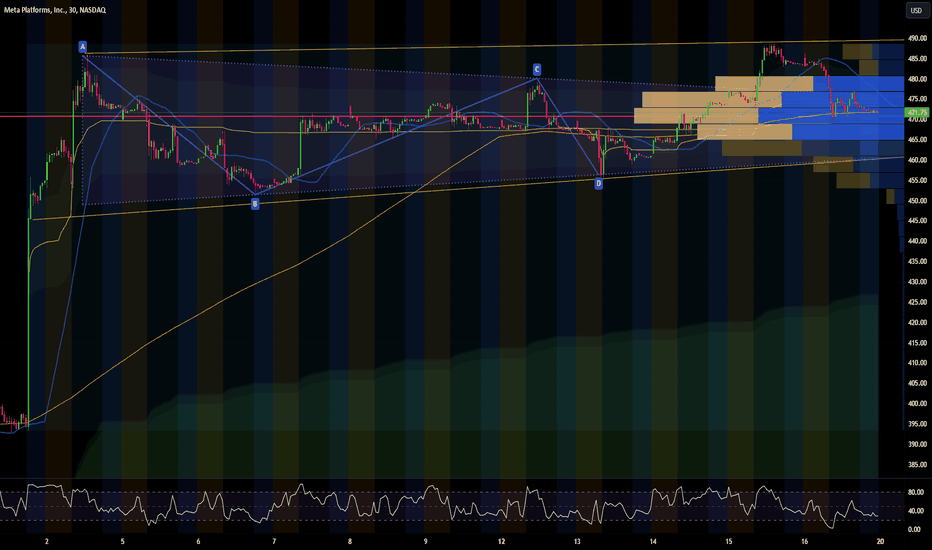The width and height of the screenshot is (932, 550).
Task: Select pattern point label C
Action: point(537,69)
